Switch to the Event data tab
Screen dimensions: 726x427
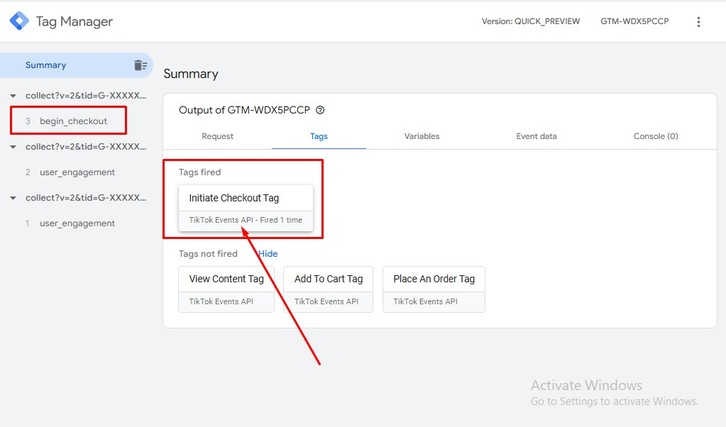point(536,136)
